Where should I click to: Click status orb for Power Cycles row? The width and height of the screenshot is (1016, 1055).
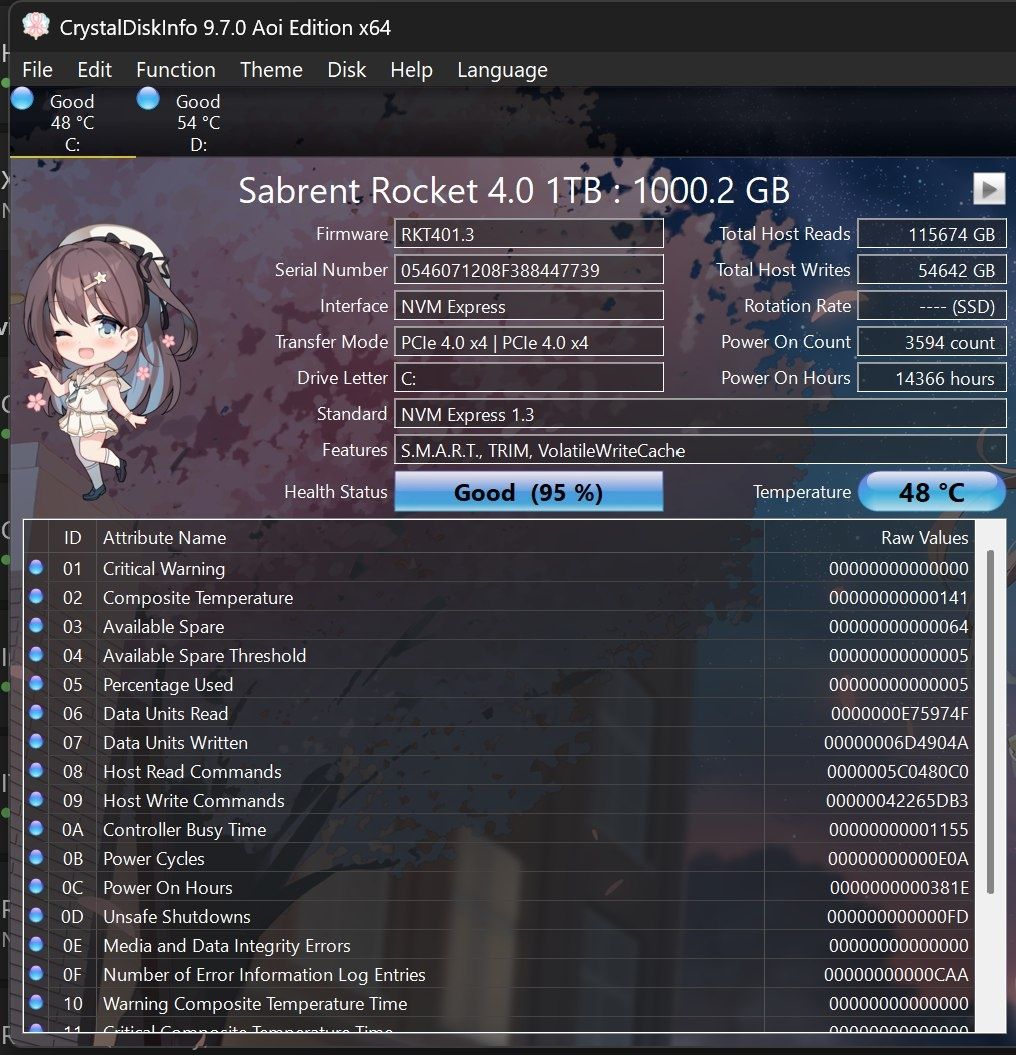coord(36,857)
